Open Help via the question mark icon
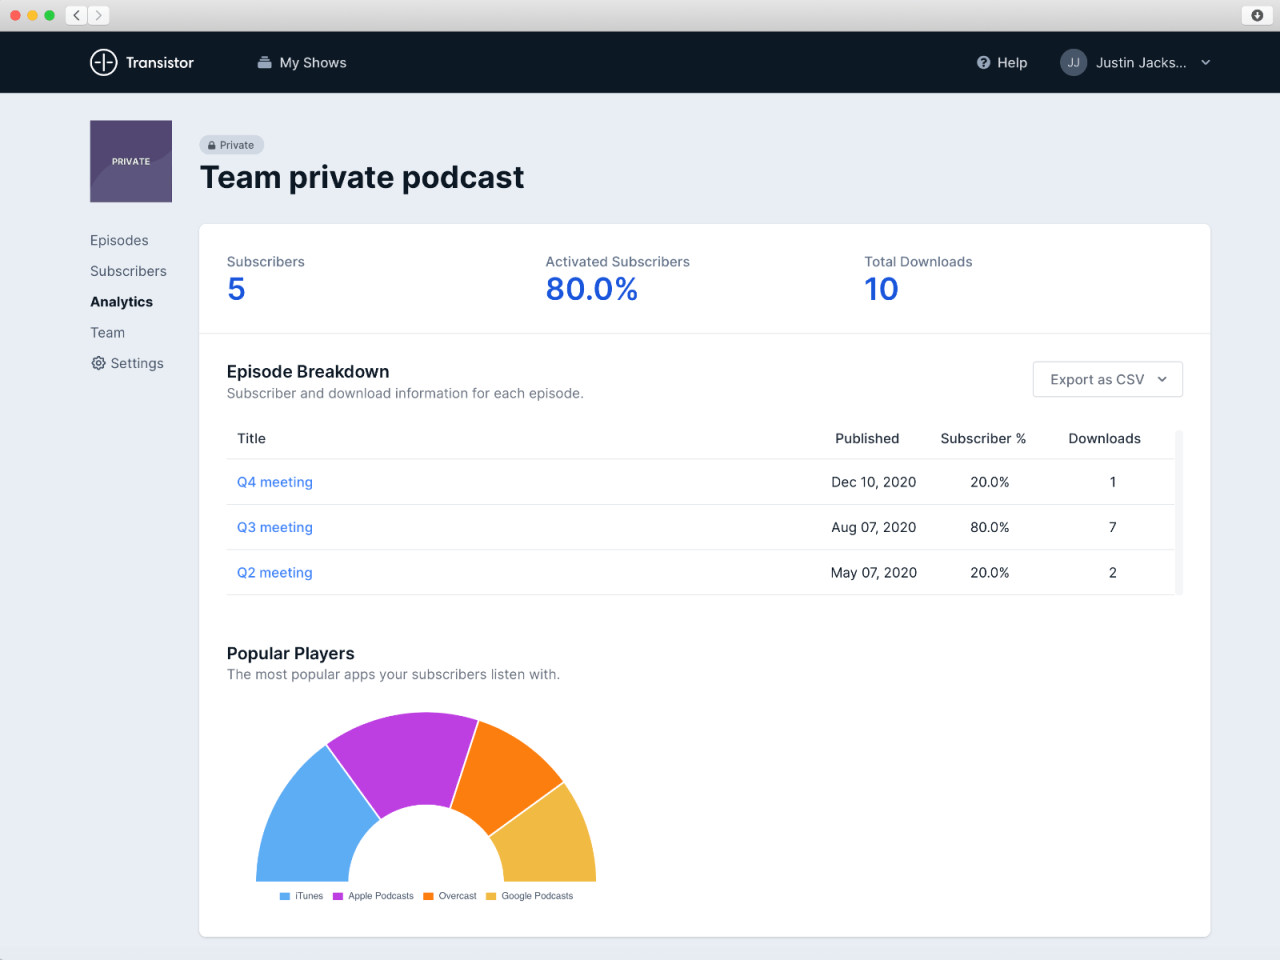The image size is (1280, 960). [982, 62]
